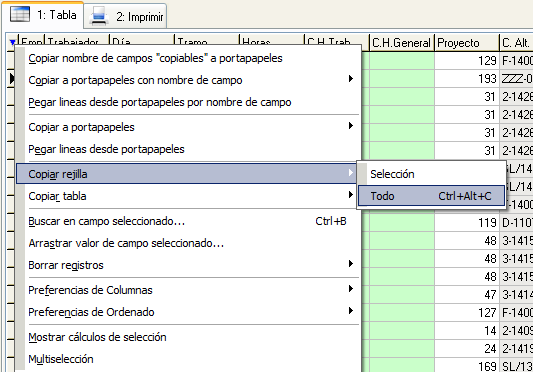Click the blue dropdown arrow in grid corner
Image resolution: width=533 pixels, height=372 pixels.
click(12, 42)
